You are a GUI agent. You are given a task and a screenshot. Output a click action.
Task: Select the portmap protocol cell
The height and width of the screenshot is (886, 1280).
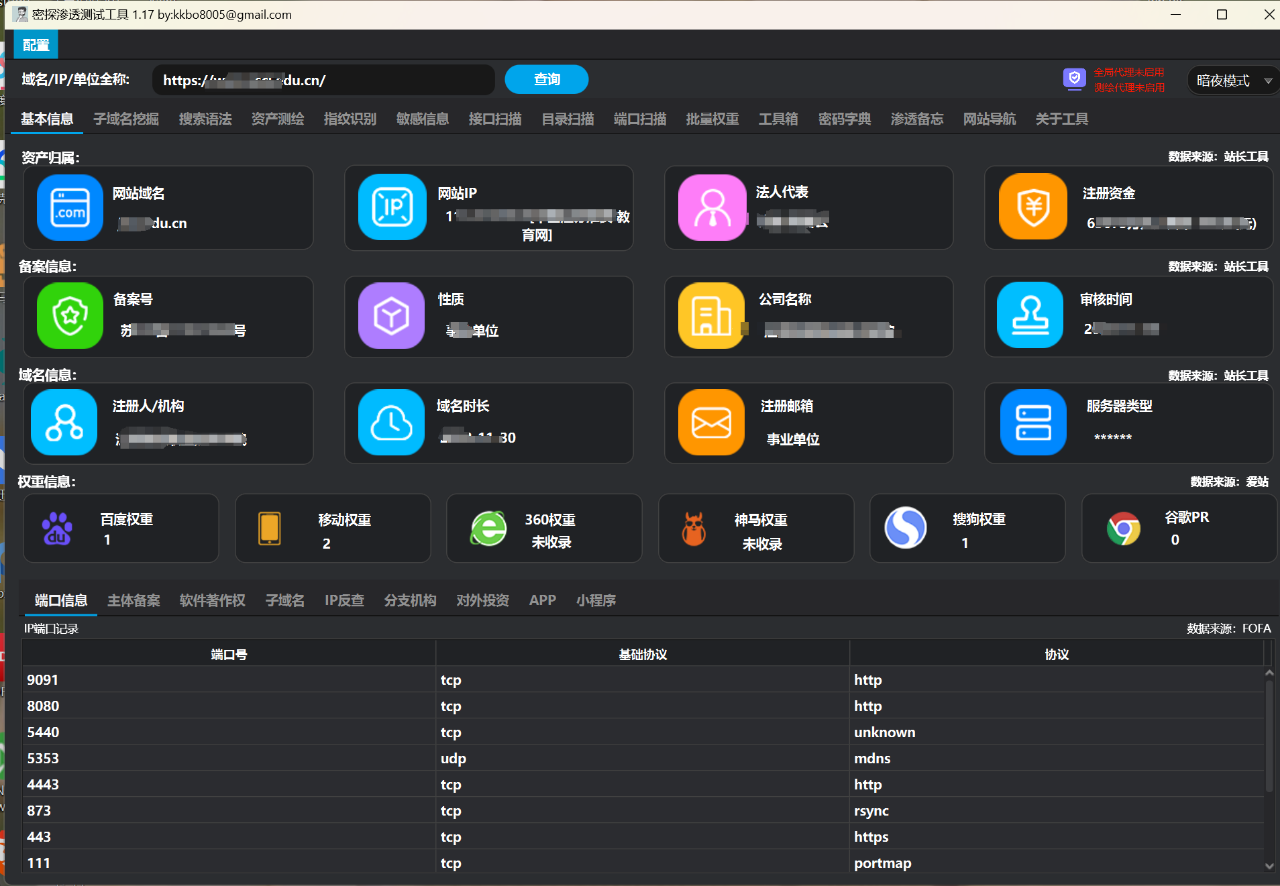point(1057,863)
